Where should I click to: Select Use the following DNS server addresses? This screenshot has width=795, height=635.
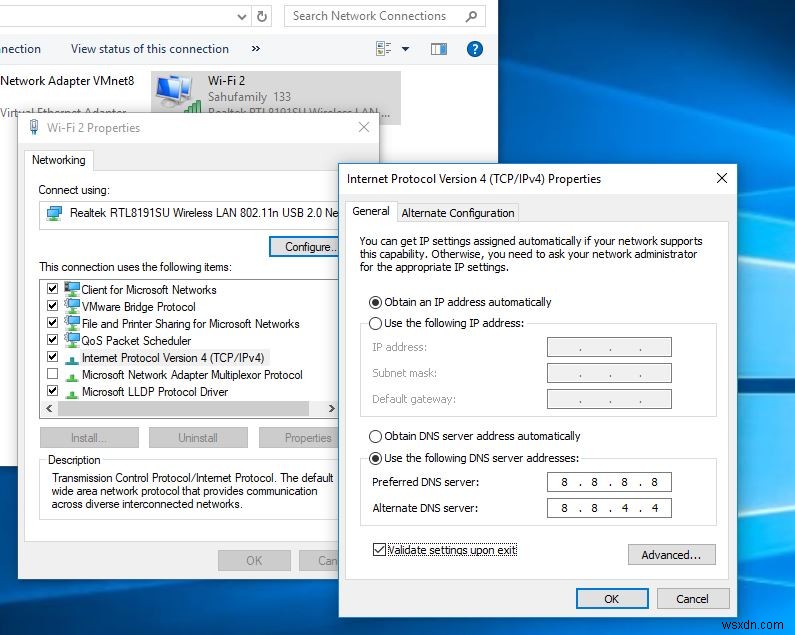(x=375, y=458)
